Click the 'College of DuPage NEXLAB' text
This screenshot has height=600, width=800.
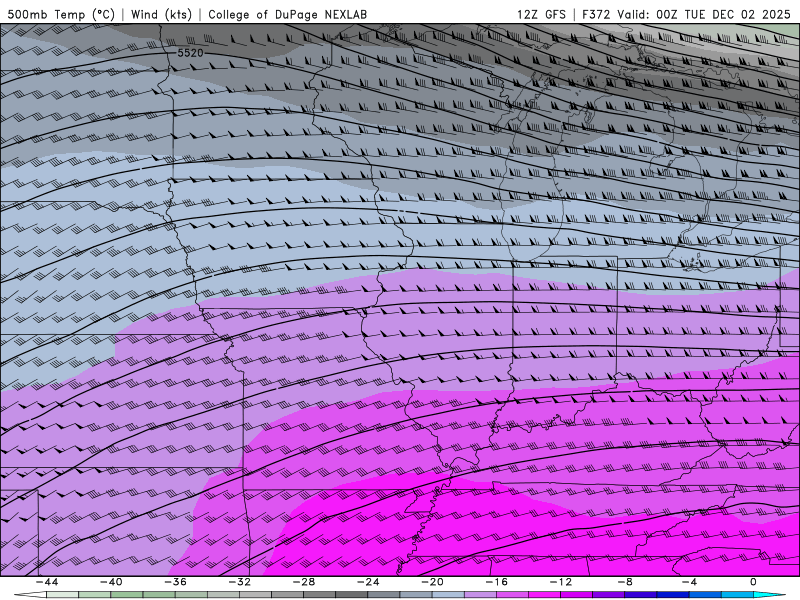287,14
